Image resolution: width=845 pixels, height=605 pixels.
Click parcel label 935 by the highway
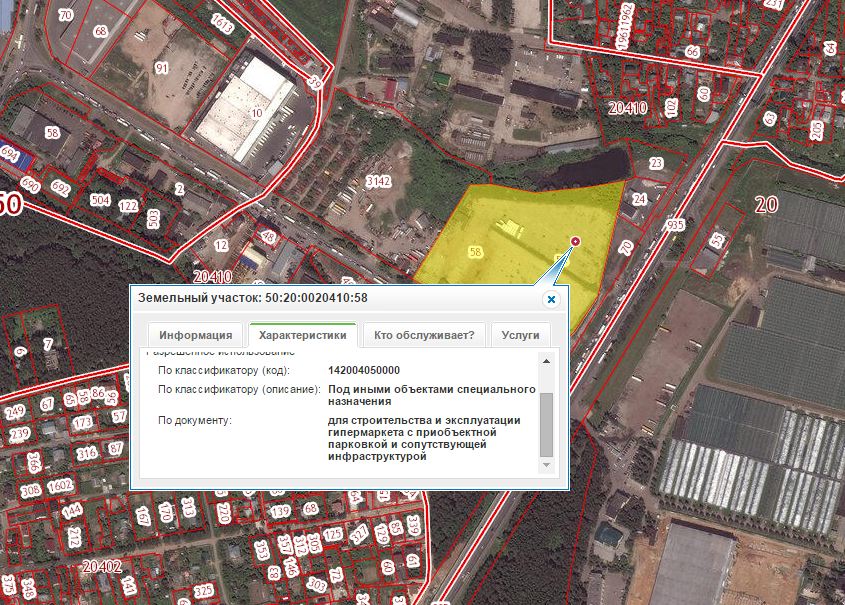[x=675, y=225]
